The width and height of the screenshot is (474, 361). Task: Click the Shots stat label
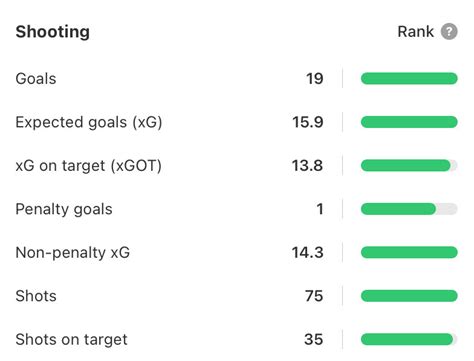tap(36, 296)
